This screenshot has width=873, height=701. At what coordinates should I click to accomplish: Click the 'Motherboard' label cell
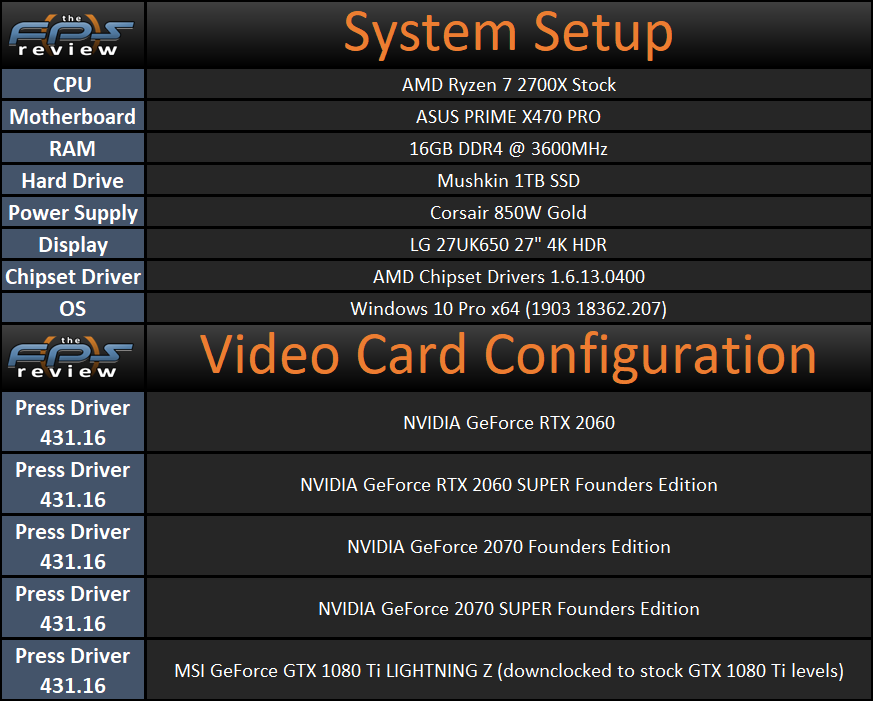(x=73, y=116)
